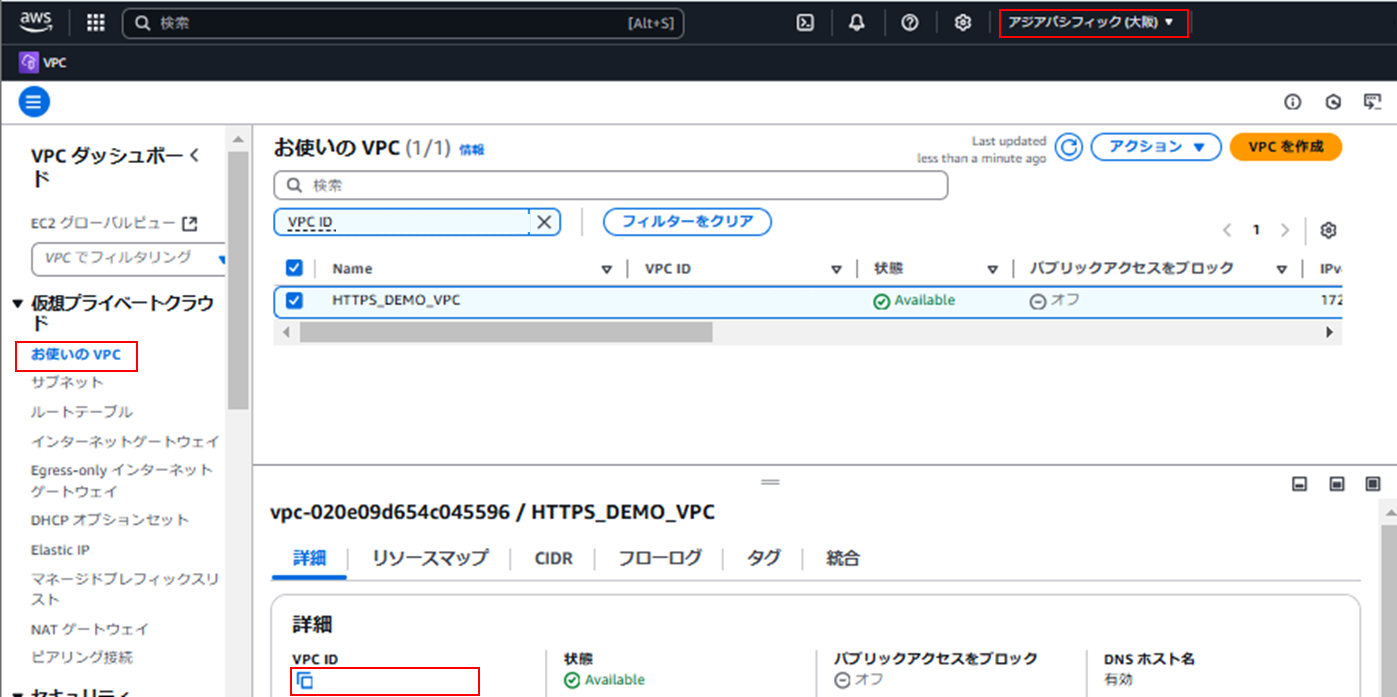Screen dimensions: 1397x697
Task: Go to previous page arrow
Action: point(1227,231)
